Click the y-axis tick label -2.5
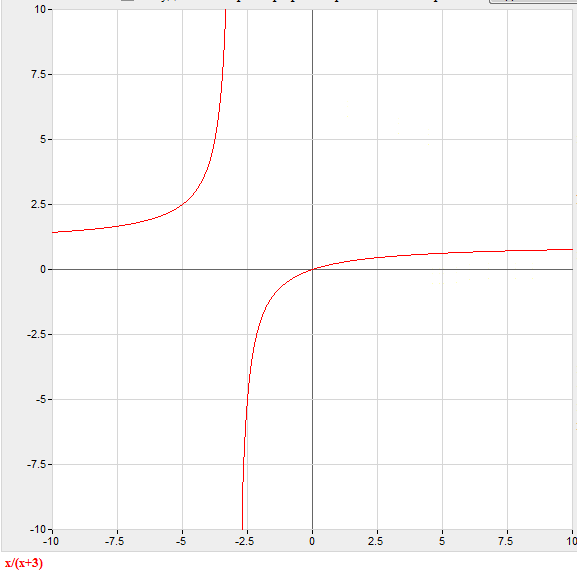The image size is (577, 574). click(37, 334)
